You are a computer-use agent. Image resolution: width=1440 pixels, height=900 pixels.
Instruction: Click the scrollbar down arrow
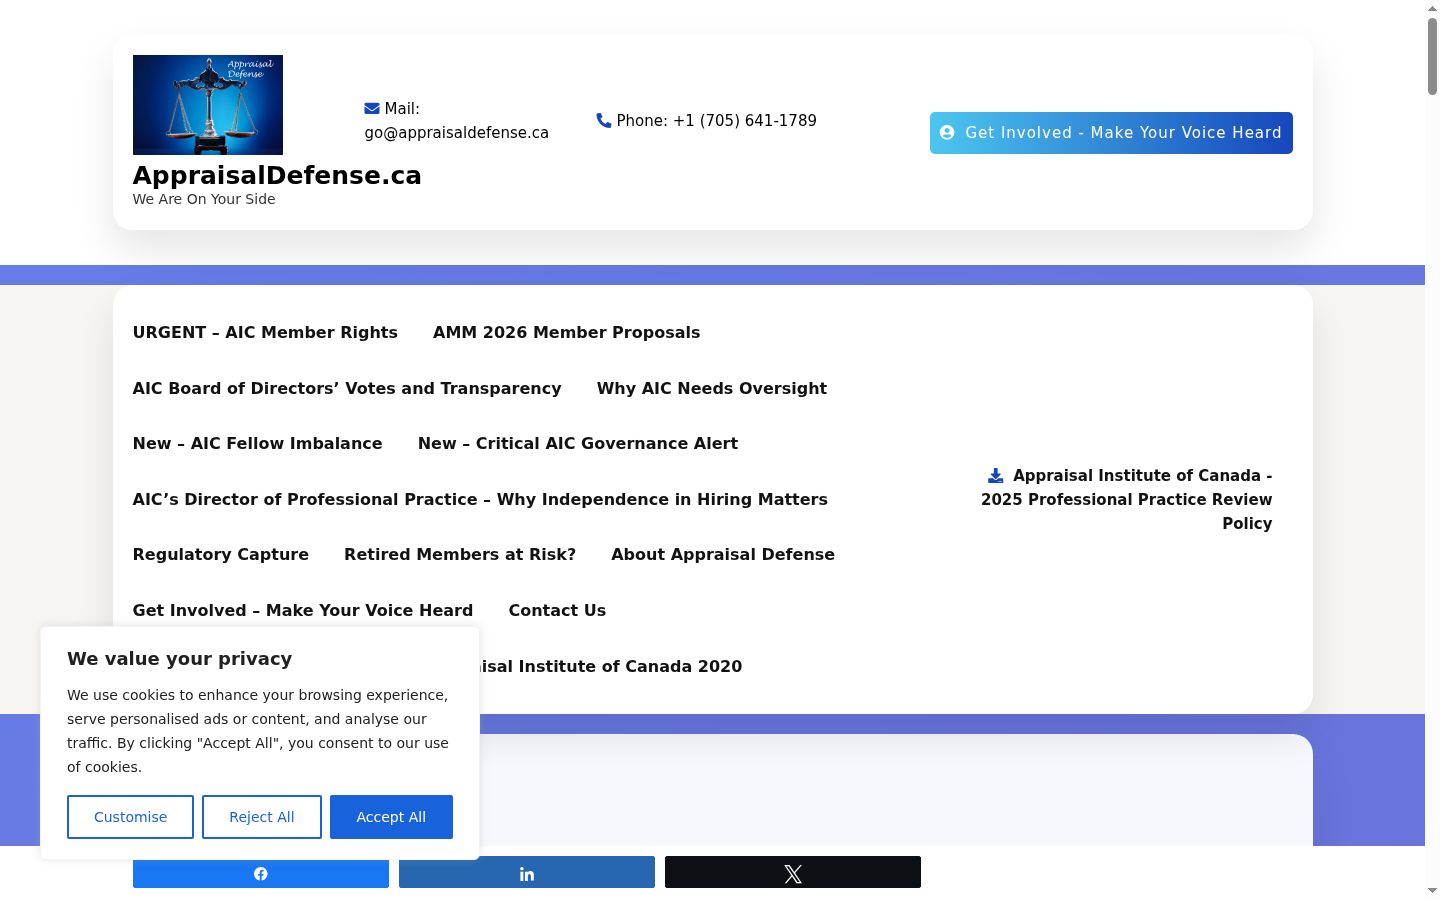coord(1432,891)
